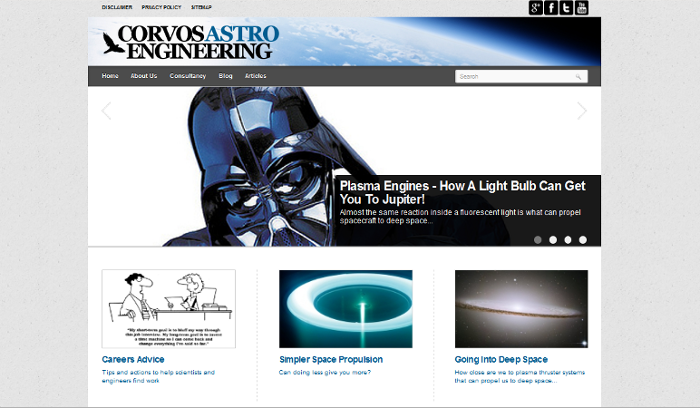Click 'Tips and actions to help scientists' text

coord(158,376)
